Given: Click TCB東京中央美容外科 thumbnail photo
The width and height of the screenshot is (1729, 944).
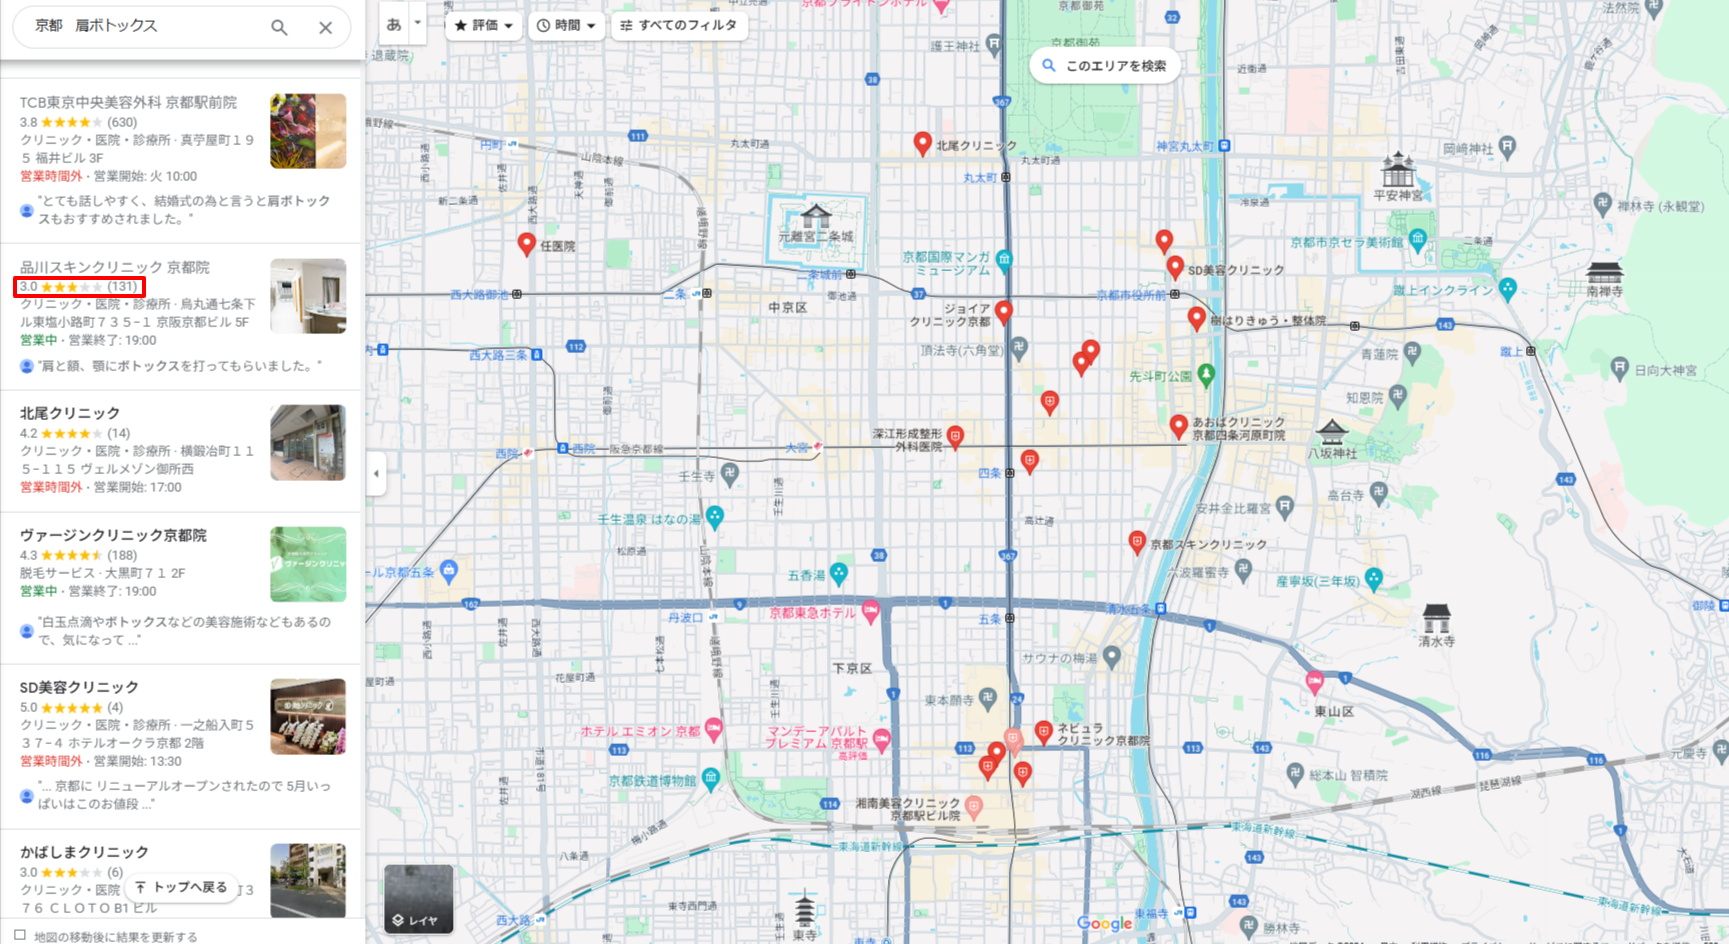Looking at the screenshot, I should [308, 131].
